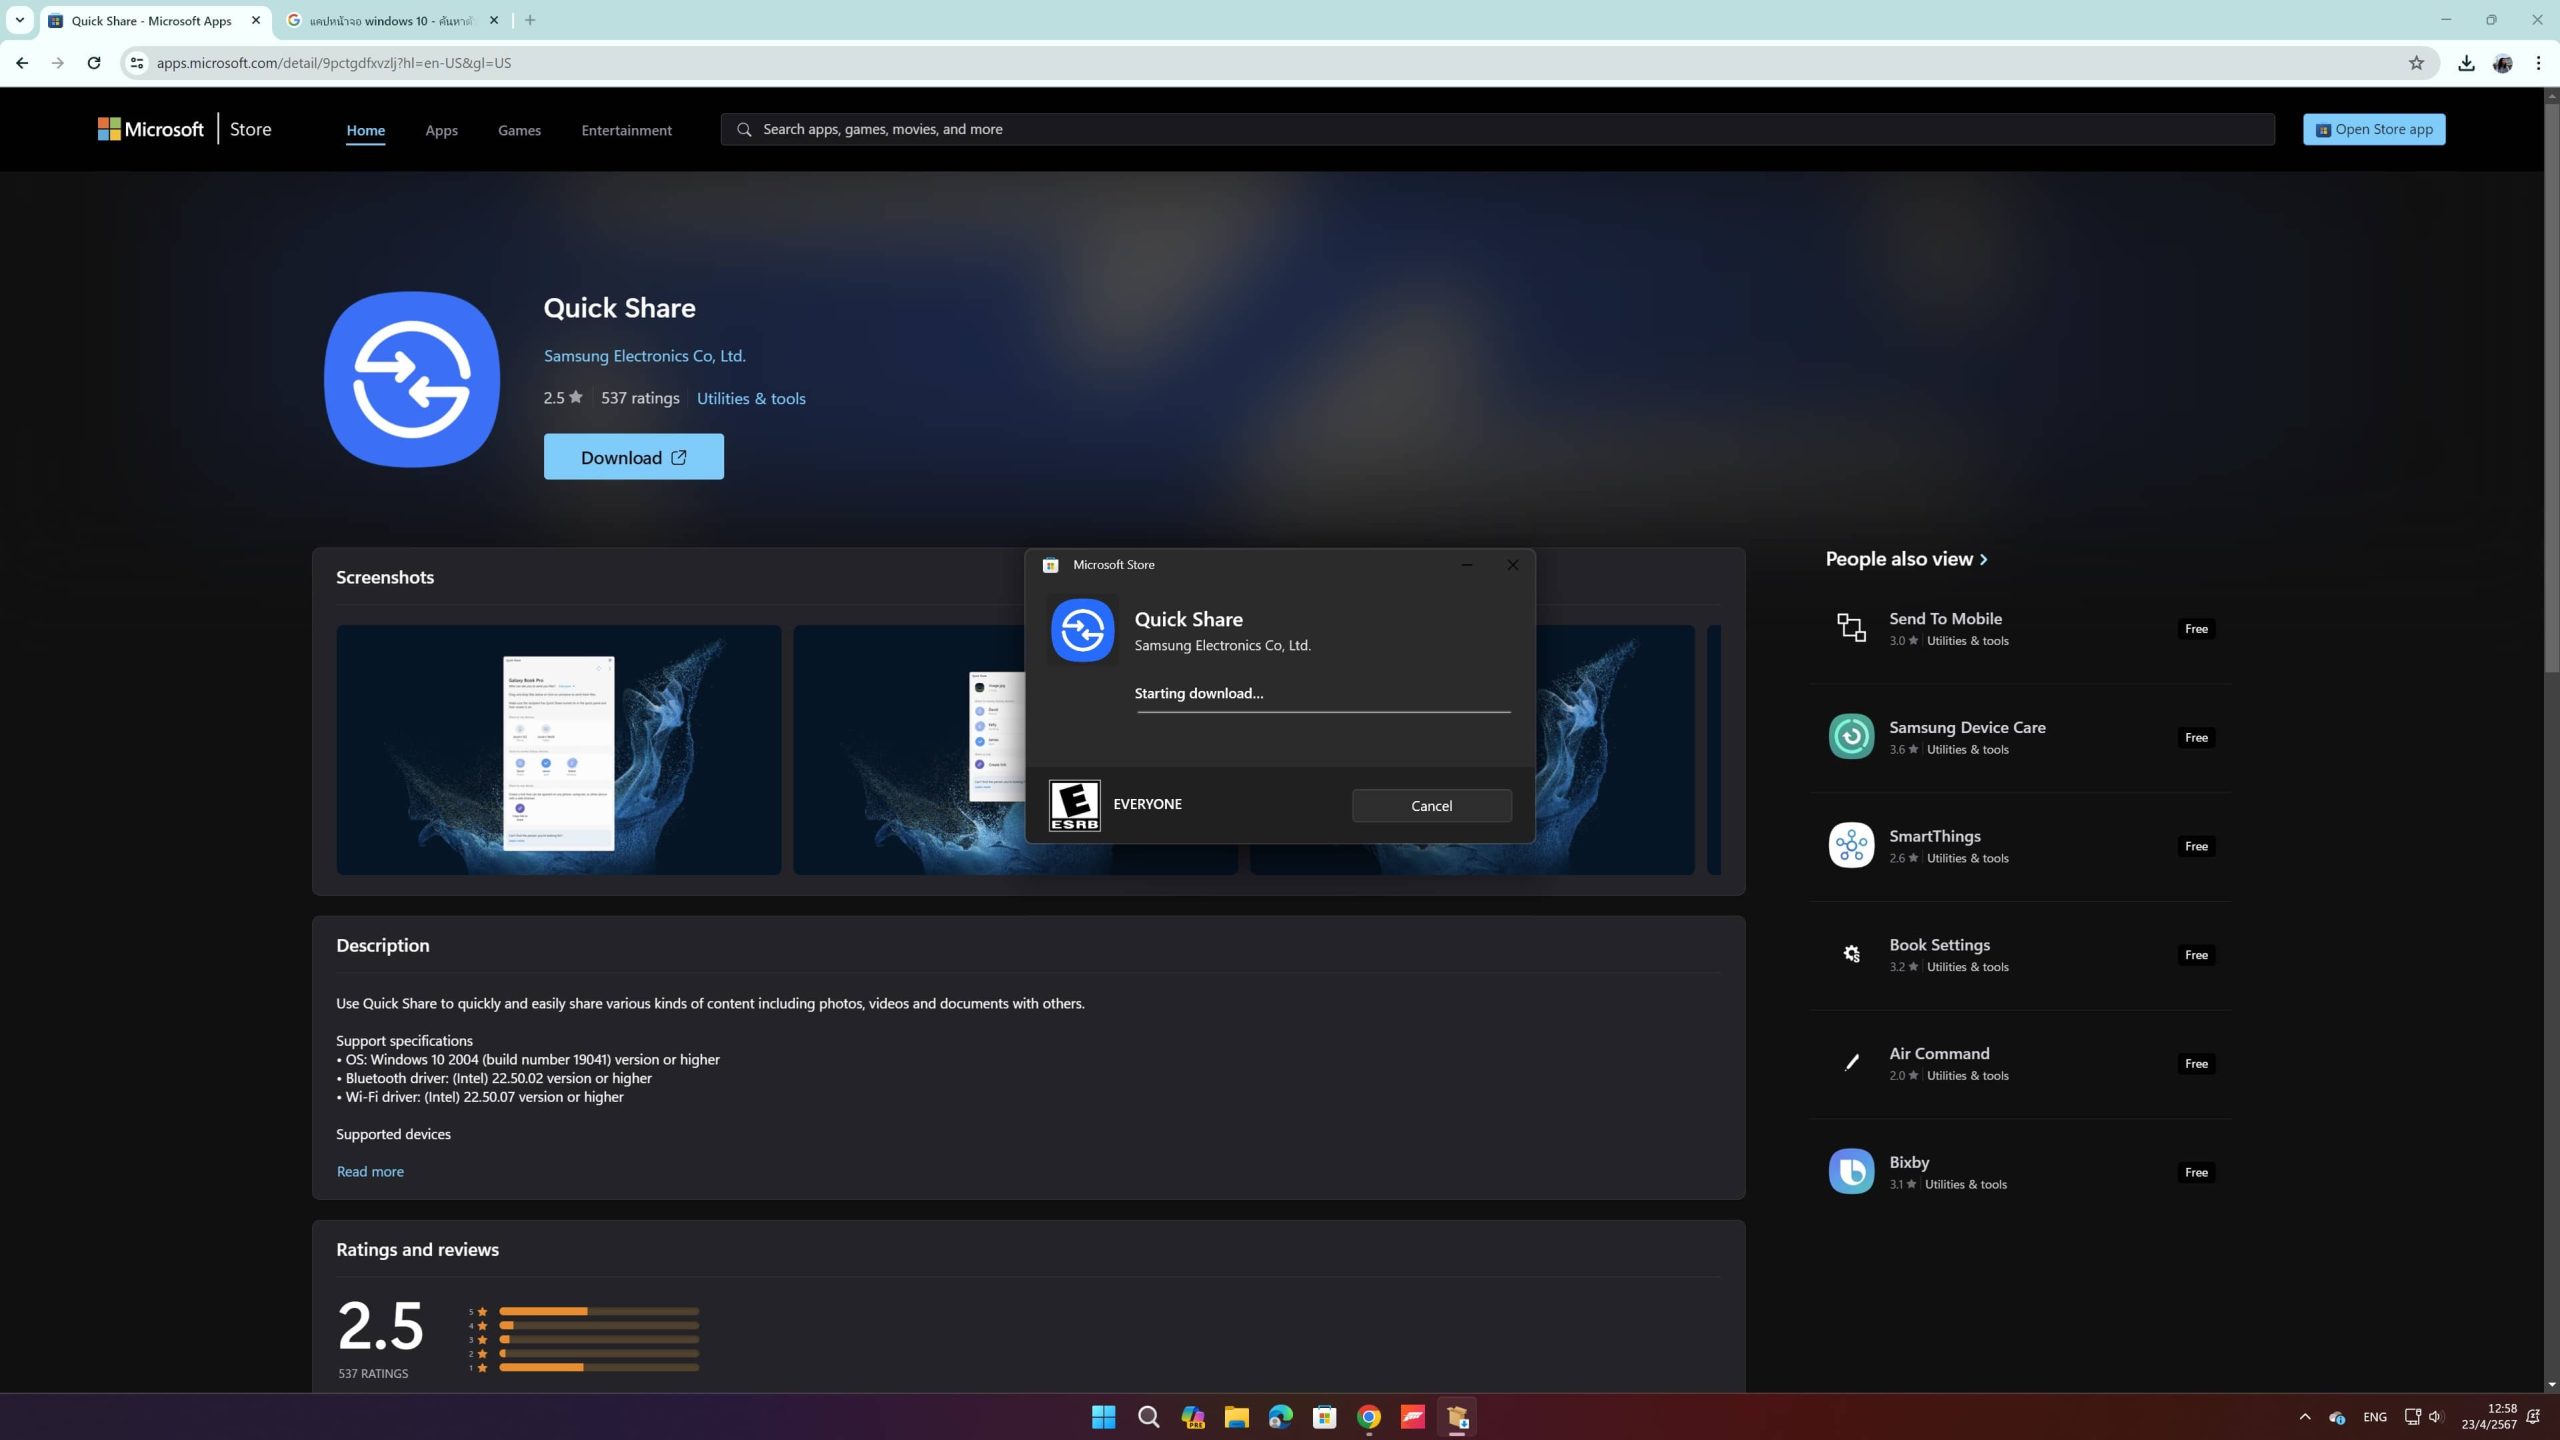The height and width of the screenshot is (1440, 2560).
Task: Click the Send To Mobile icon
Action: coord(1851,628)
